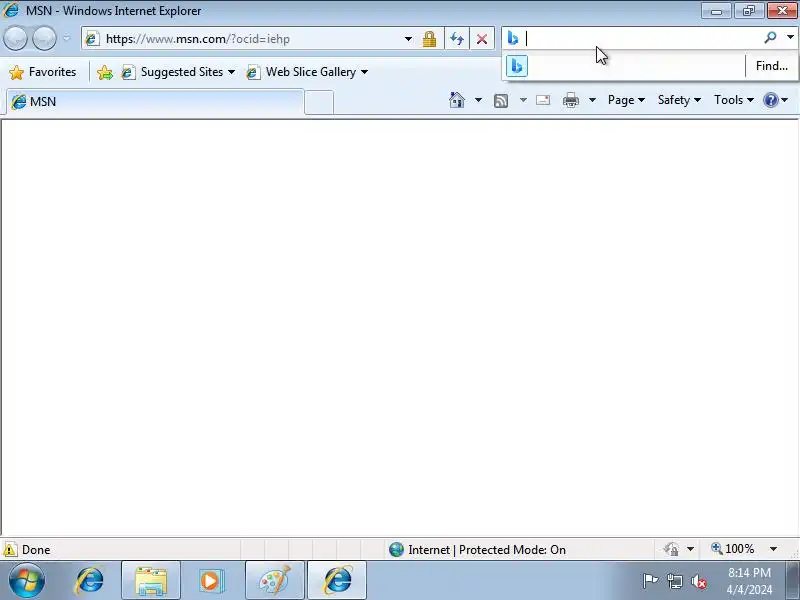Click the red Stop loading button
Screen dimensions: 800x600
point(482,39)
